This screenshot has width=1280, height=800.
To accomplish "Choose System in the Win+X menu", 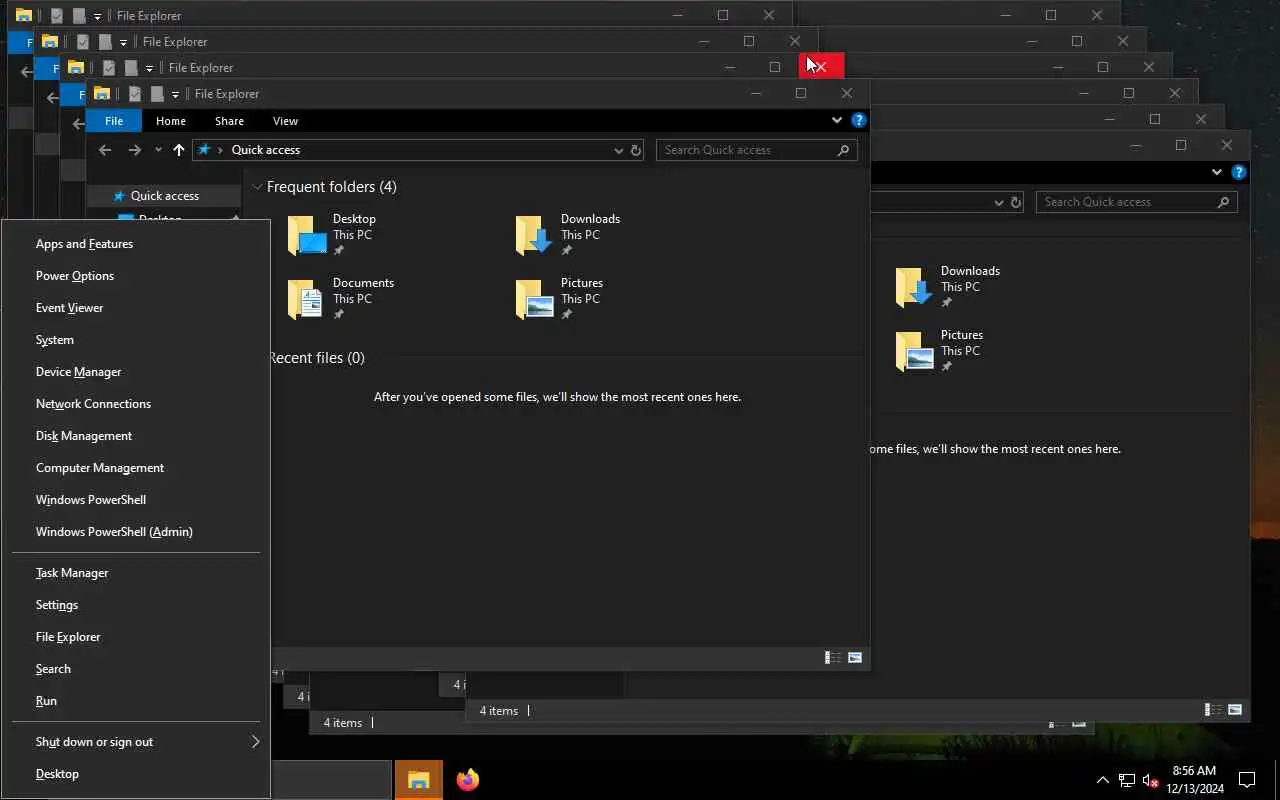I will click(136, 340).
